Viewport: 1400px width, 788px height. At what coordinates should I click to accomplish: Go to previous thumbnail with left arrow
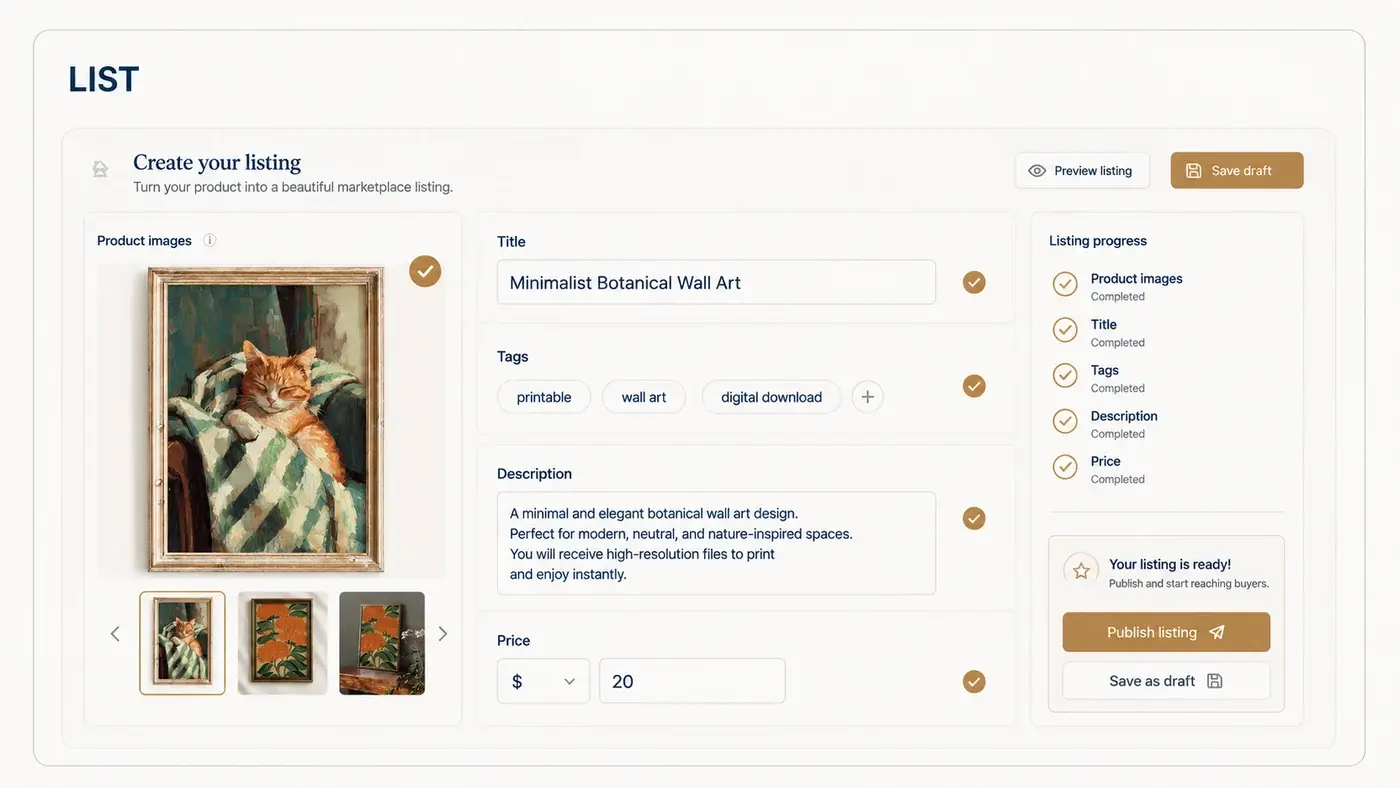pos(115,634)
